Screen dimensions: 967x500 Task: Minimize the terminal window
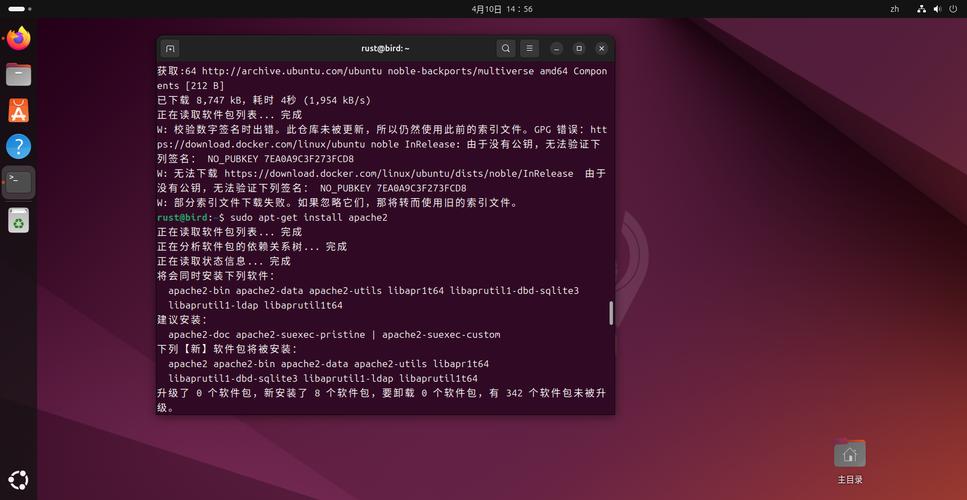tap(556, 48)
